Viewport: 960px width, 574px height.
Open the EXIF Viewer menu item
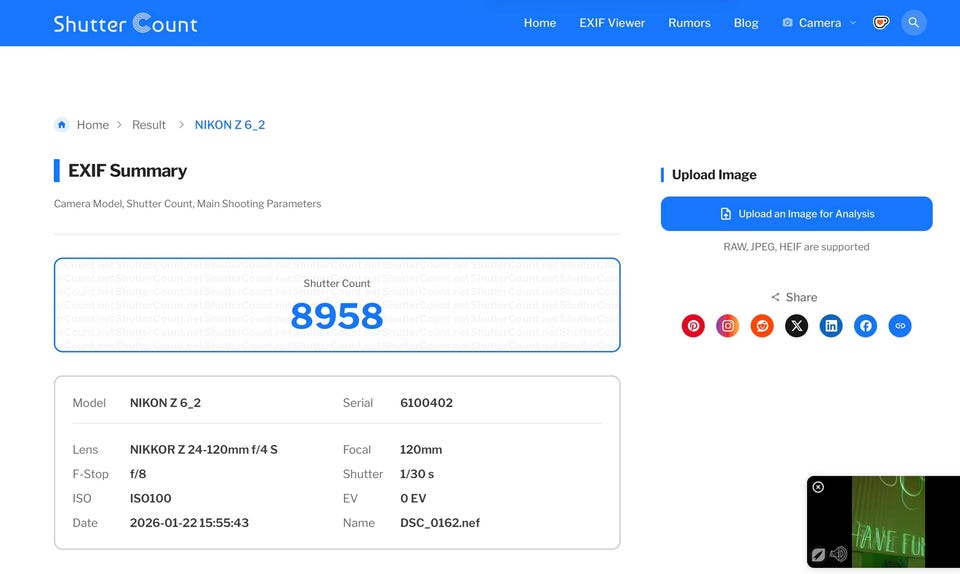point(612,23)
